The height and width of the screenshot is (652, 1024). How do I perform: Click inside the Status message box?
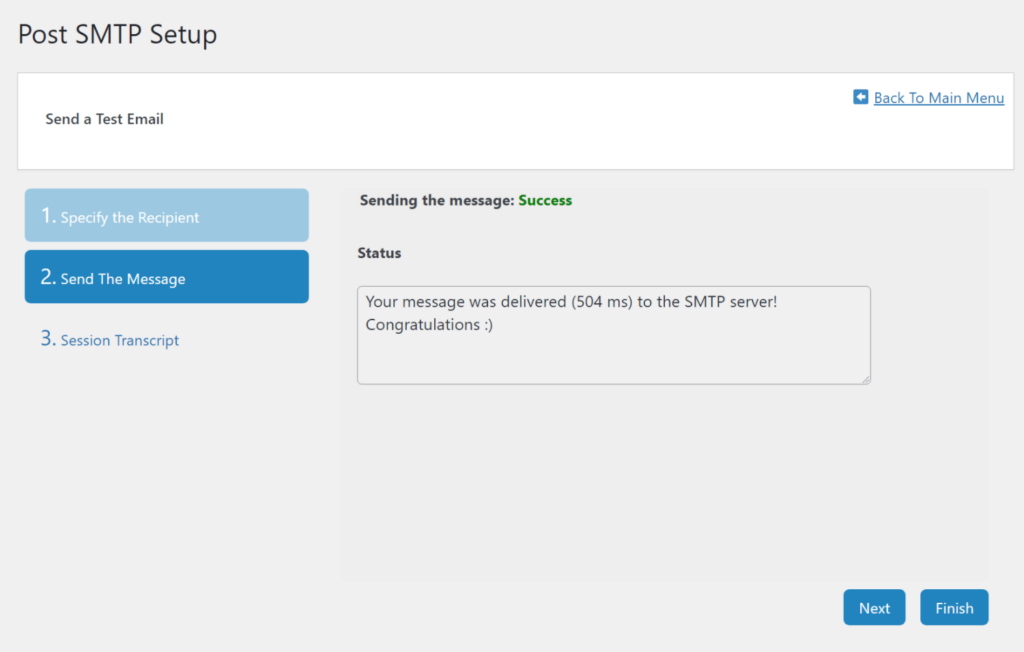click(613, 335)
